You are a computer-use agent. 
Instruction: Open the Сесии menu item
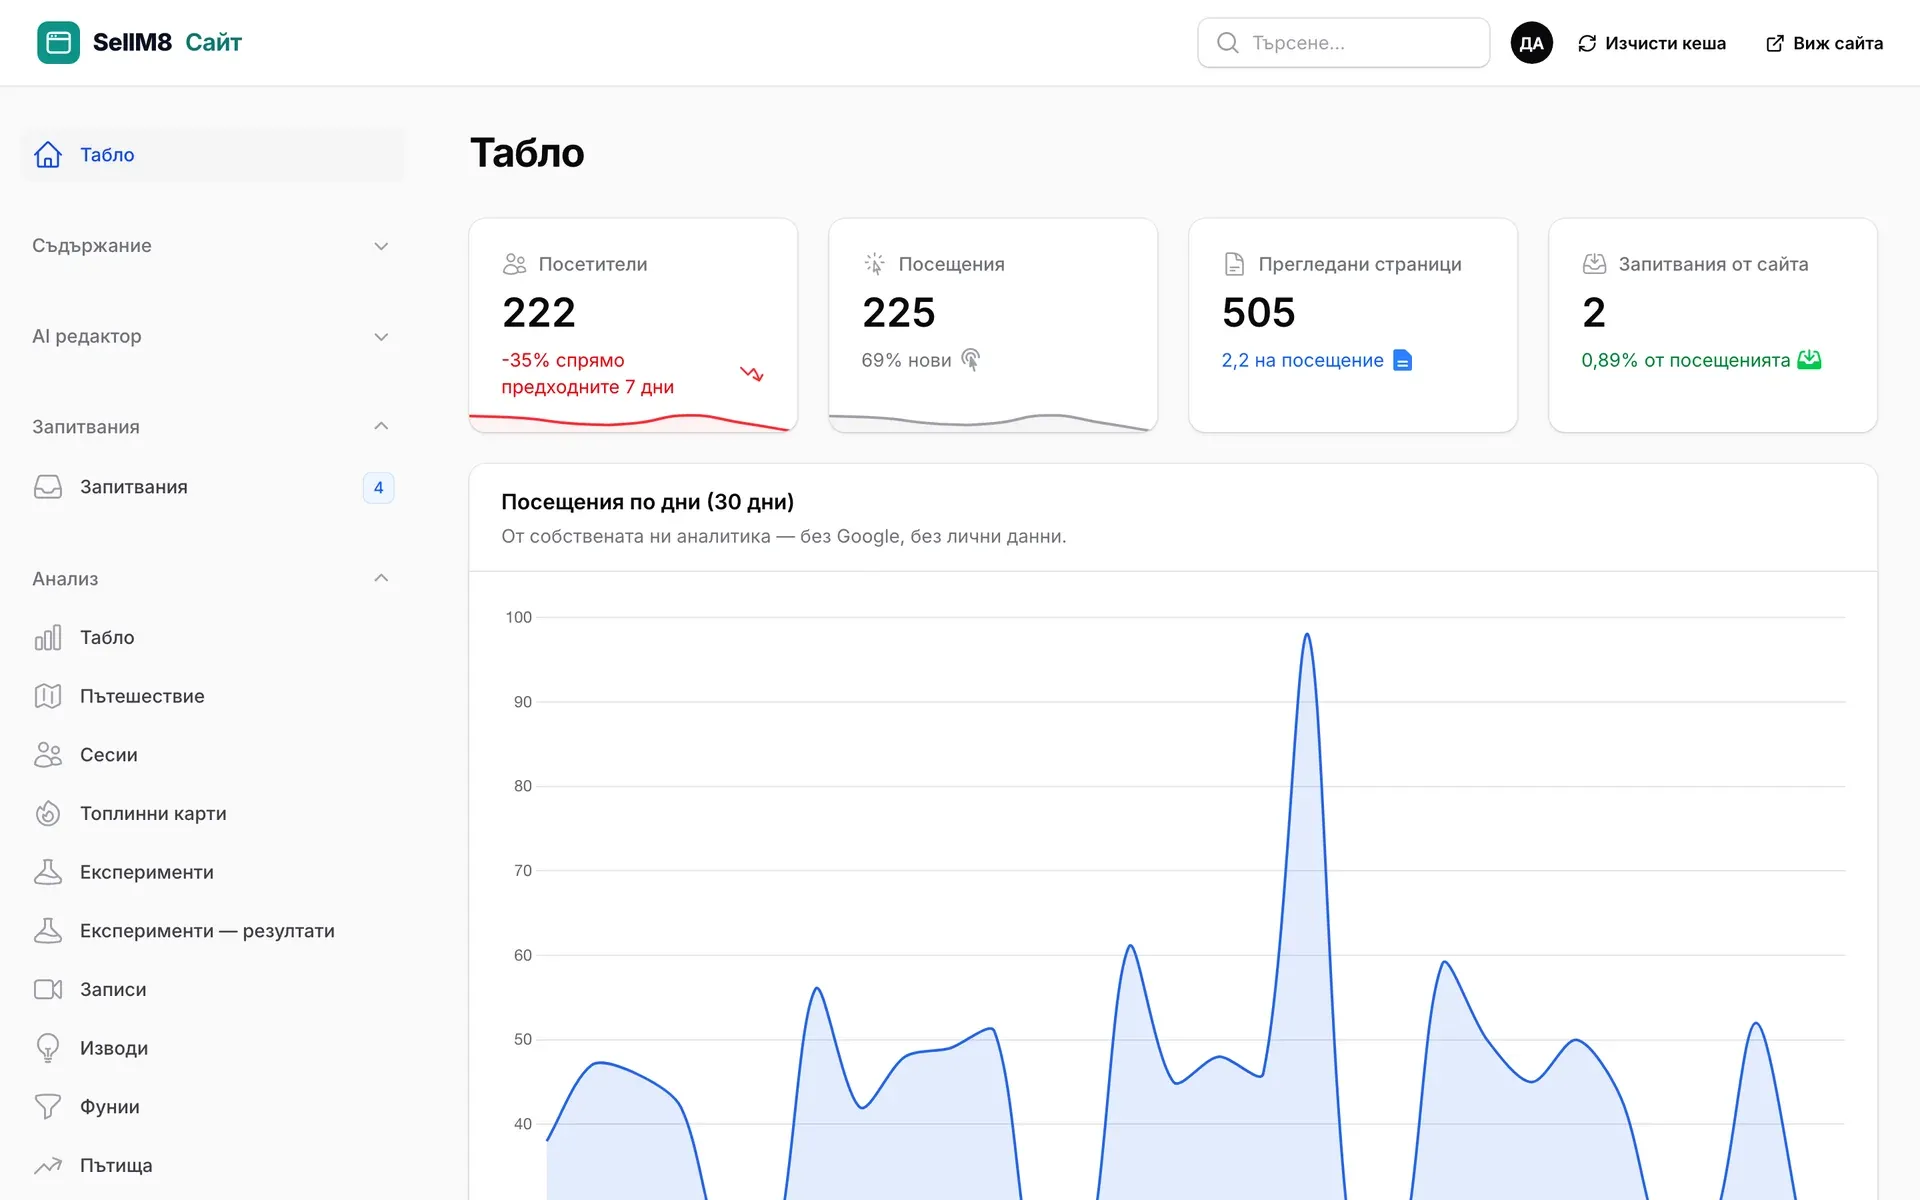212,755
